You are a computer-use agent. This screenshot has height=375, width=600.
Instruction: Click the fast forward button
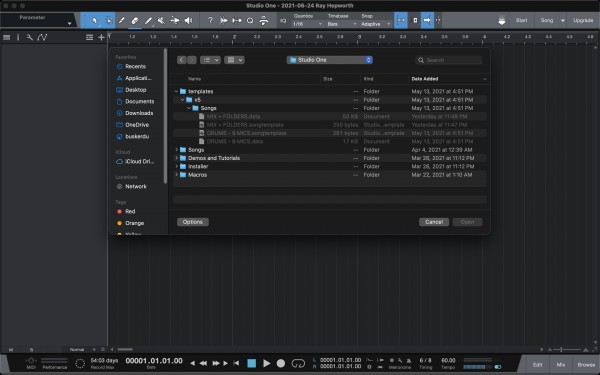[x=216, y=363]
